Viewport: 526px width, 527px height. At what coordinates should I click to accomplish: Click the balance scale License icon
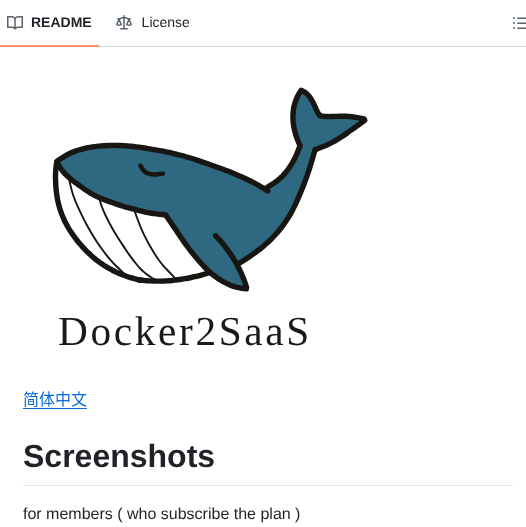pyautogui.click(x=124, y=23)
